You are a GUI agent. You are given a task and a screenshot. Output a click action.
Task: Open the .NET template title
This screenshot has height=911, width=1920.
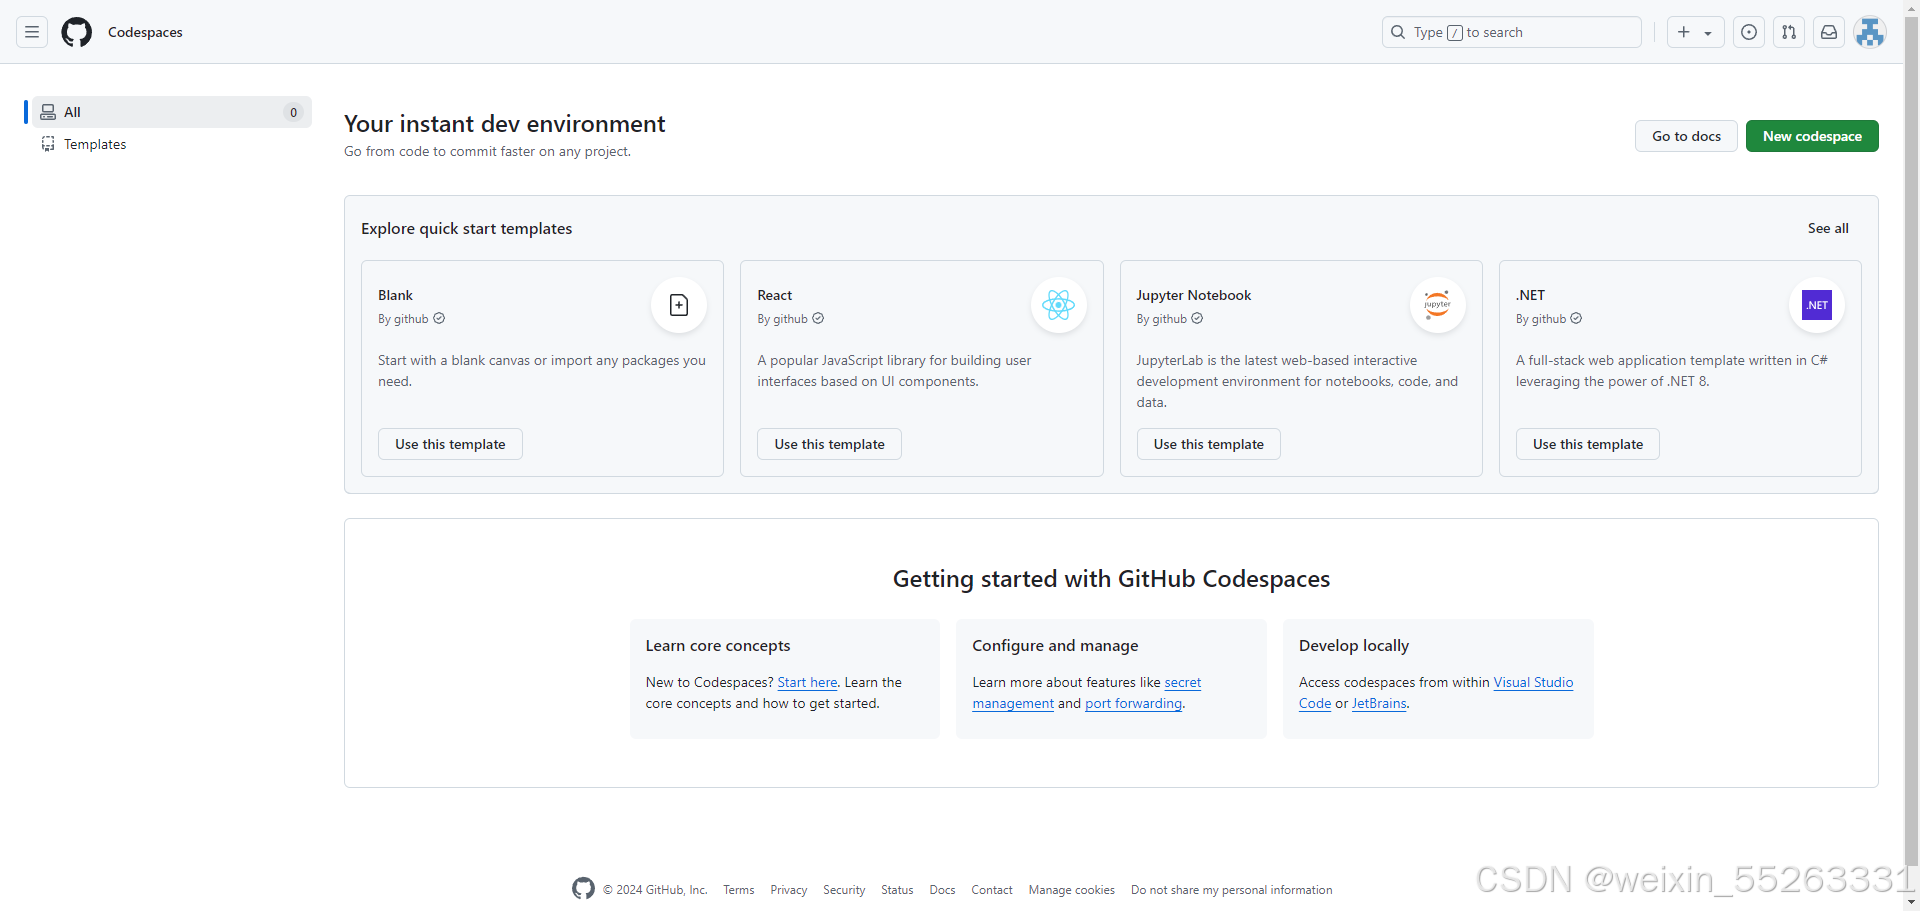1530,295
